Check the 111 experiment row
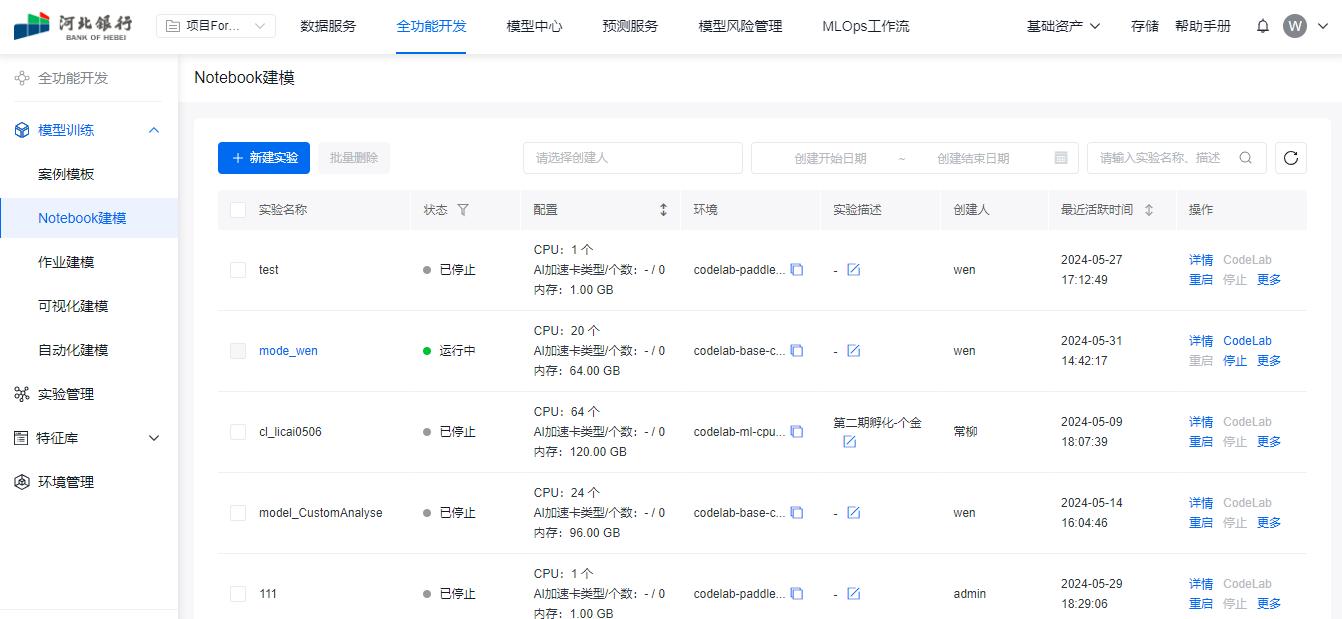This screenshot has height=619, width=1342. 238,594
